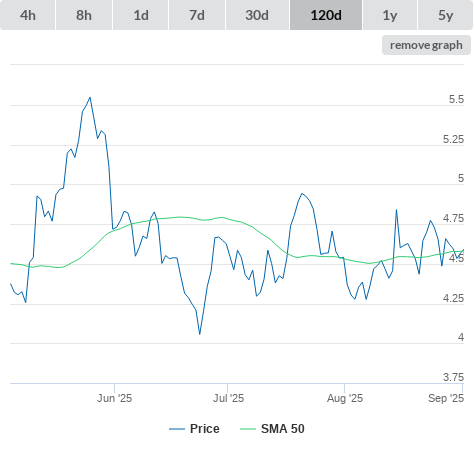Click the Sep '25 axis label
The image size is (474, 455).
[x=446, y=398]
